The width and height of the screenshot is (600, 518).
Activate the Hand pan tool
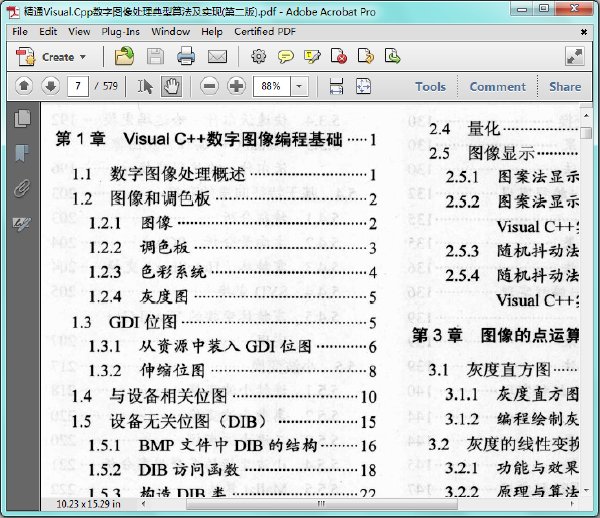[171, 86]
